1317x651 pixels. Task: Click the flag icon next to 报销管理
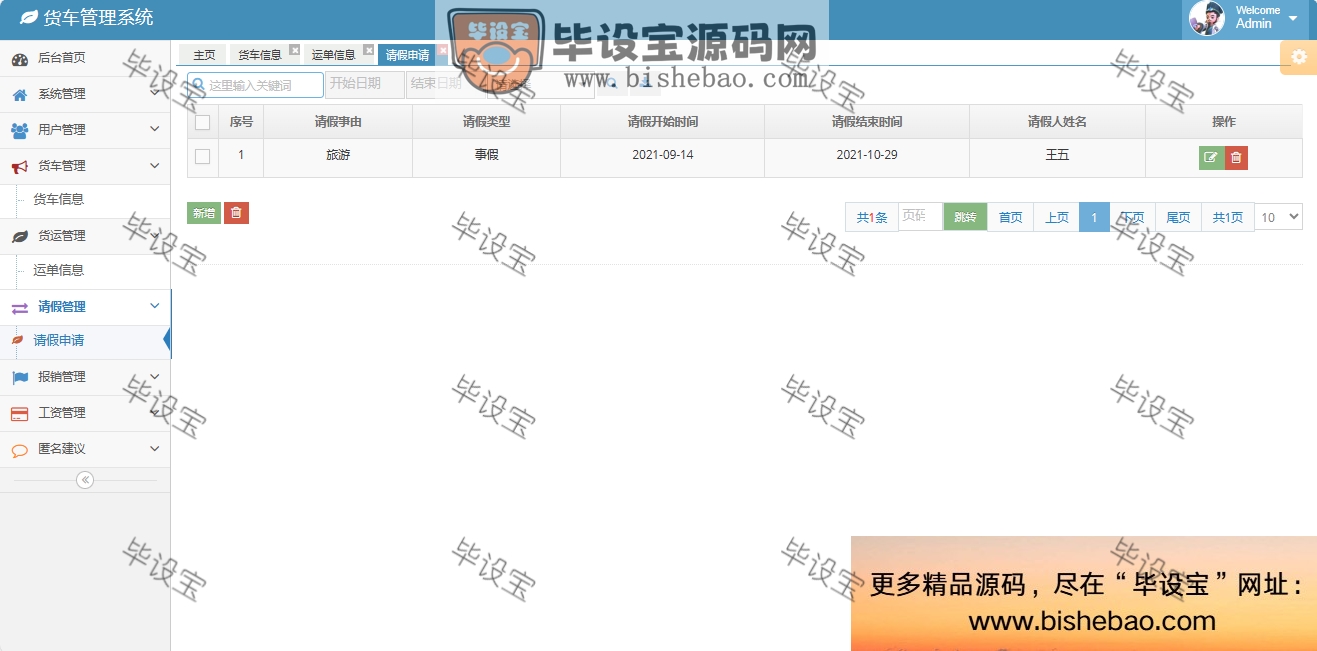point(20,377)
